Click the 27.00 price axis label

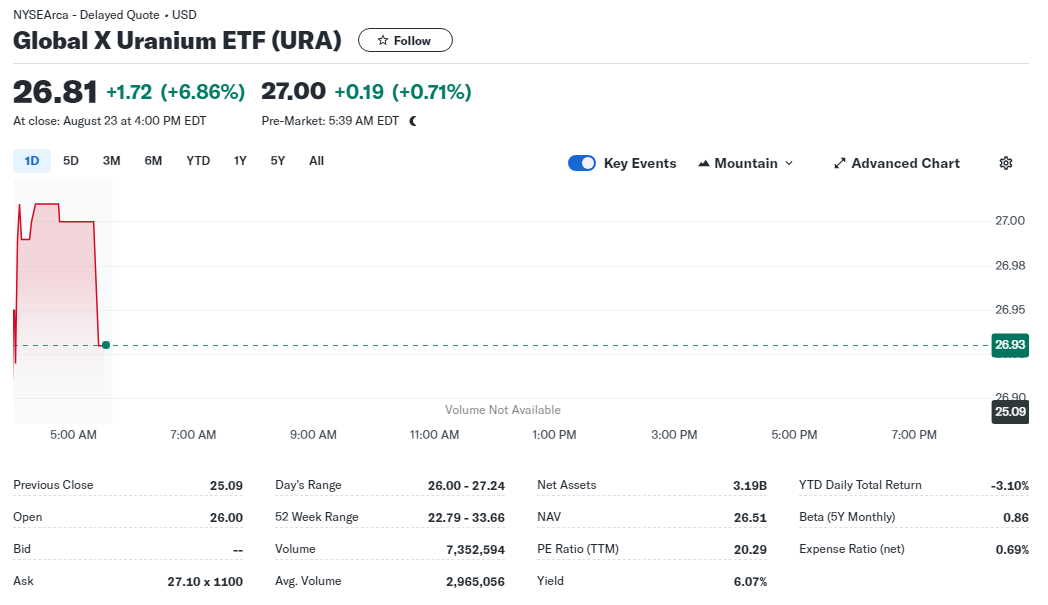(1010, 221)
